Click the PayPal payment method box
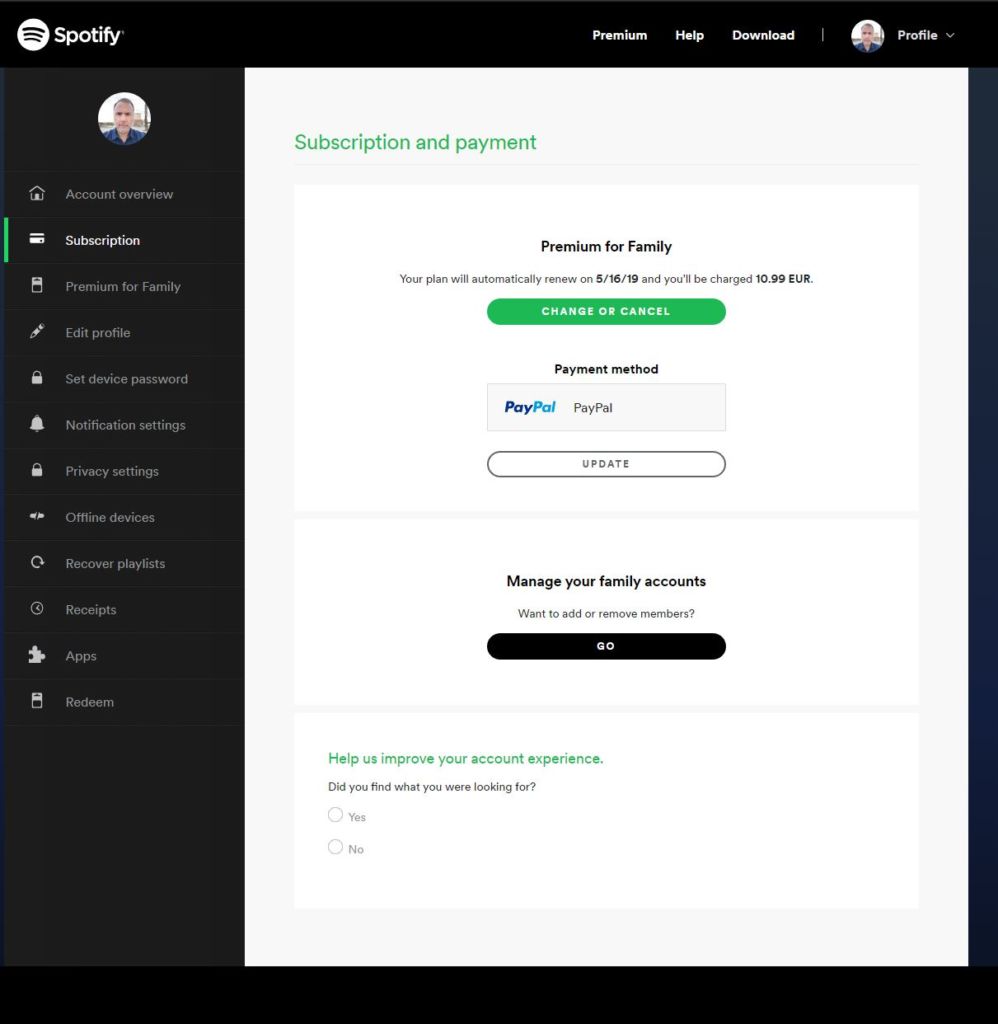The width and height of the screenshot is (998, 1024). tap(606, 408)
